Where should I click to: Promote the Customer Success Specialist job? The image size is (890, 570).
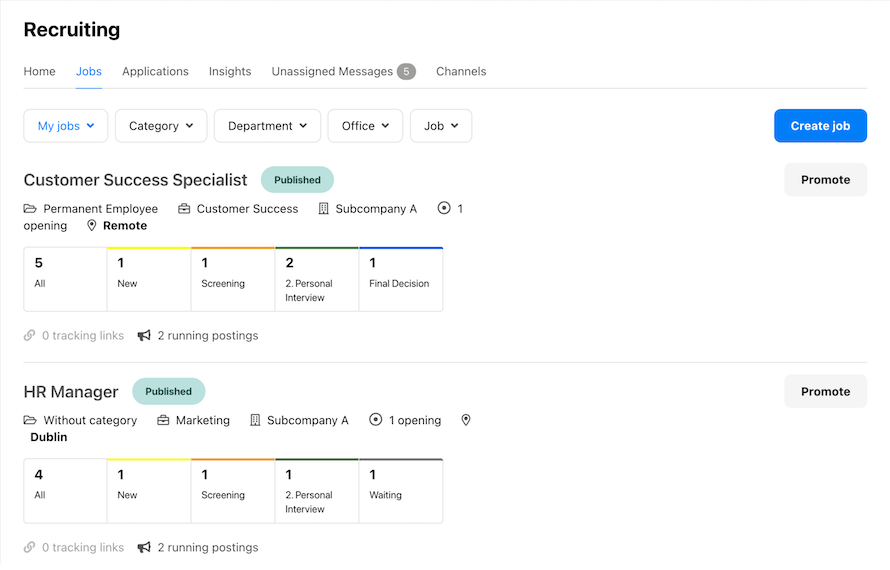825,180
